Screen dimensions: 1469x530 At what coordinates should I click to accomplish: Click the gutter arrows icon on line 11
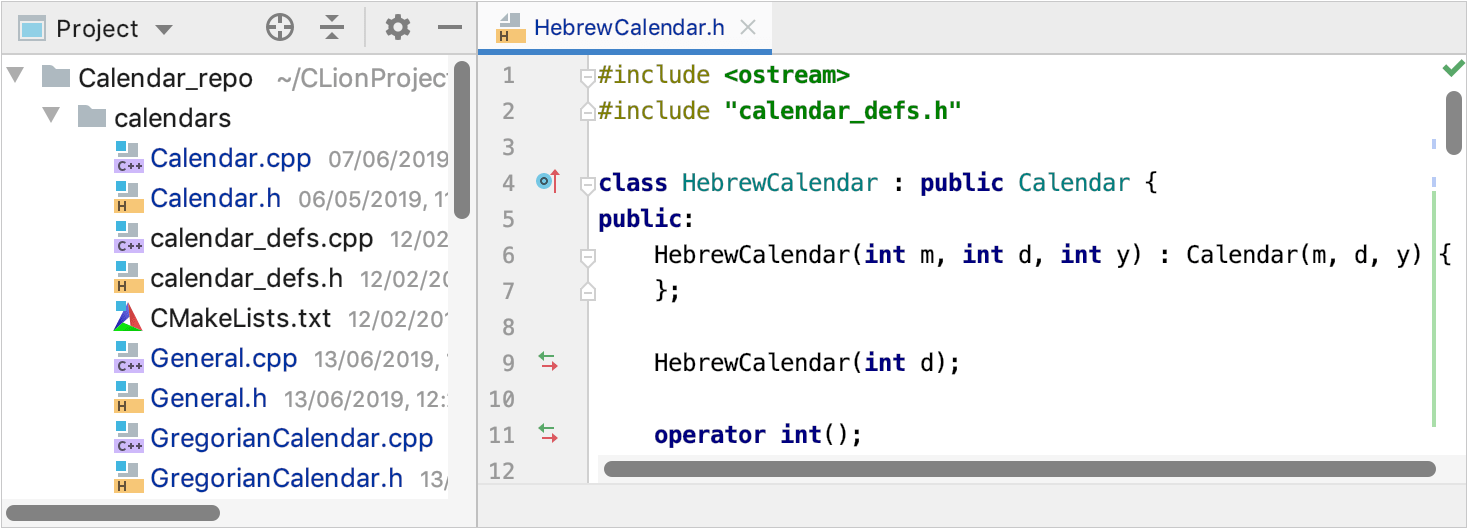(x=548, y=434)
